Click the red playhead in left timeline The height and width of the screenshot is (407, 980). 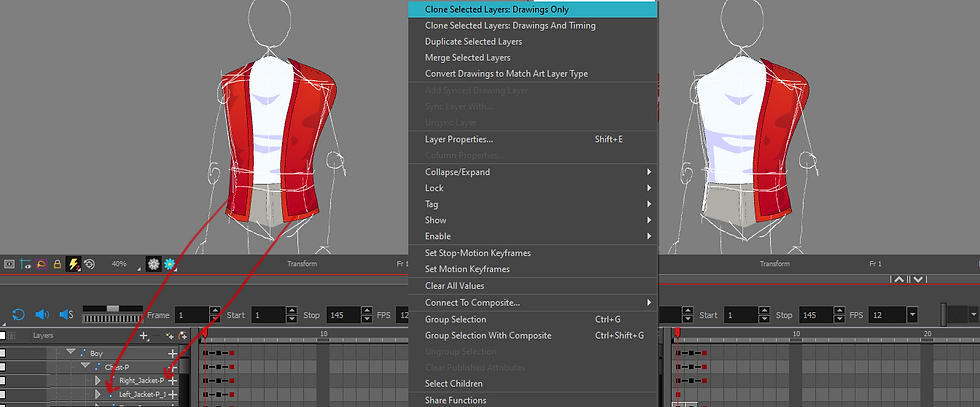coord(203,334)
